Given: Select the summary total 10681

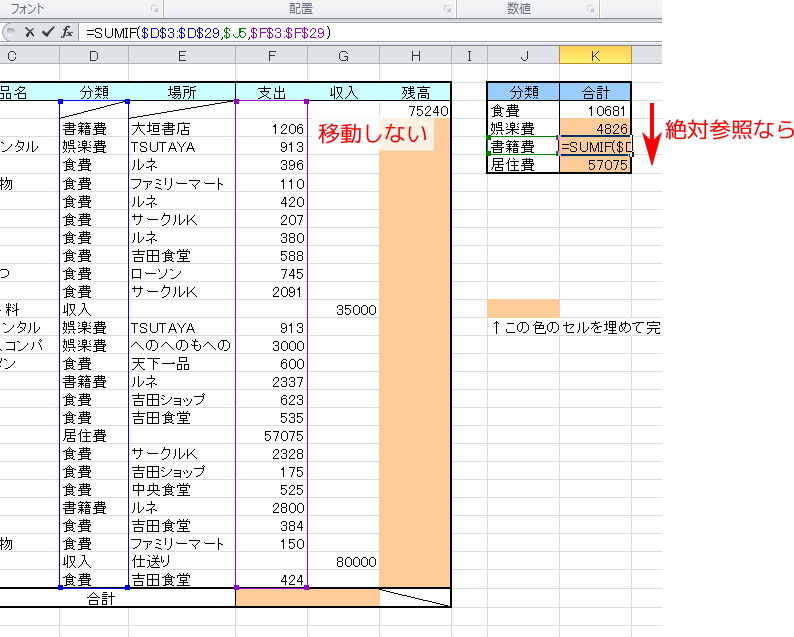Looking at the screenshot, I should point(596,110).
